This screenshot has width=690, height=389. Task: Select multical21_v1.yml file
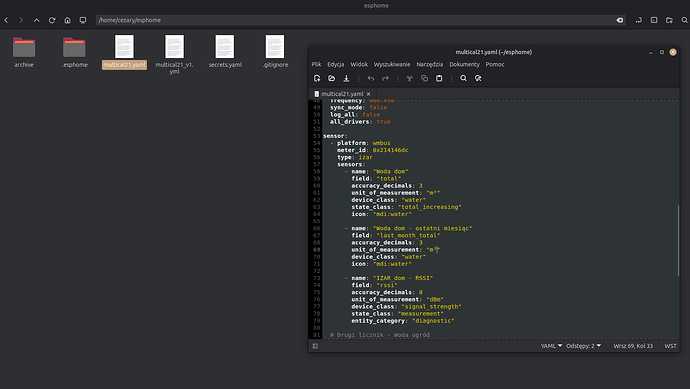[x=174, y=55]
